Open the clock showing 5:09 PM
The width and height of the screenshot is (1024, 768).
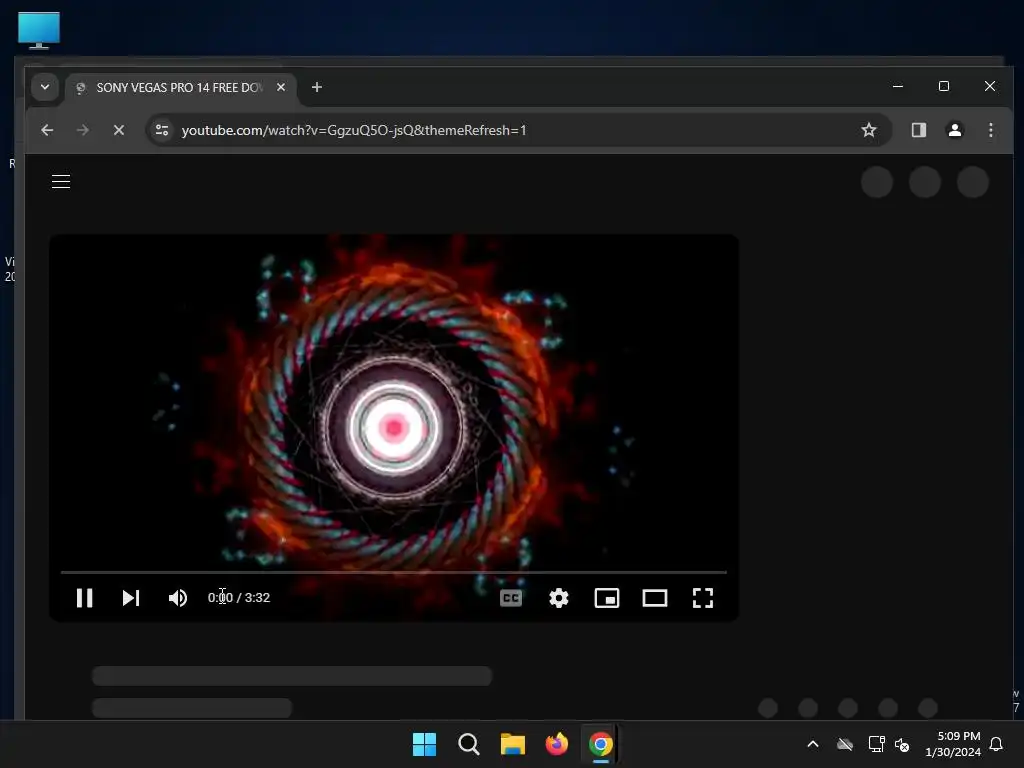[x=953, y=744]
